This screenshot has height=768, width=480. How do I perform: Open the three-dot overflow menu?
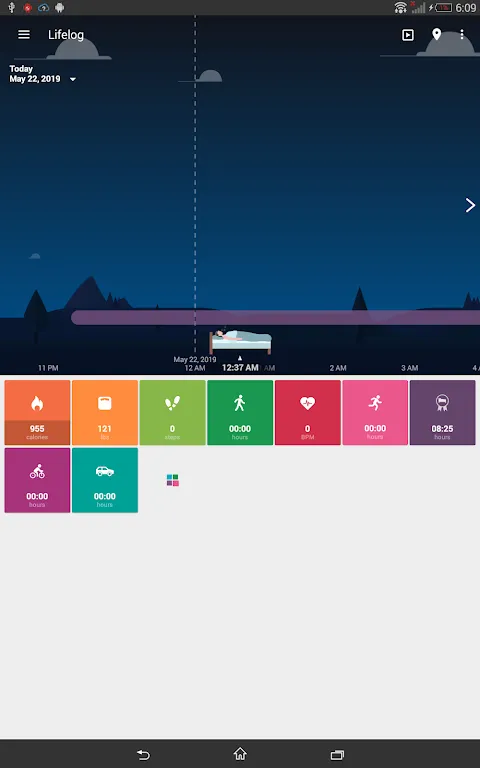click(462, 34)
